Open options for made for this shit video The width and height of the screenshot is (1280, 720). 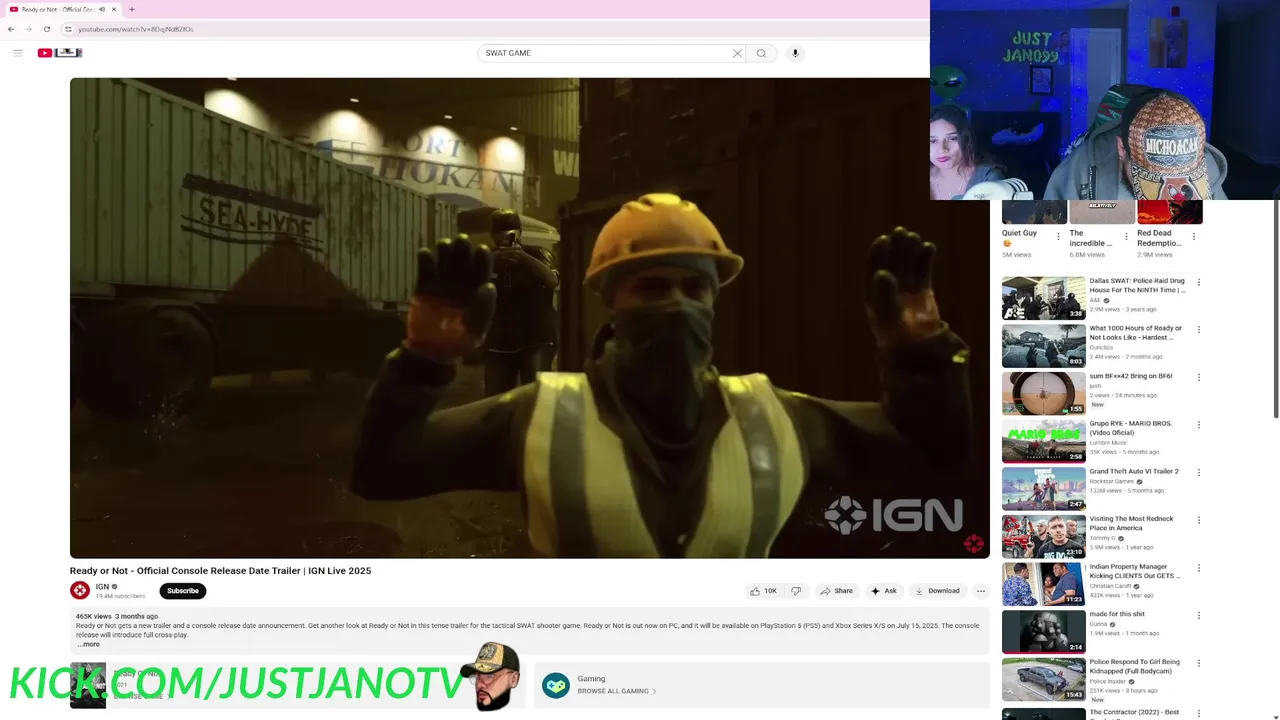1199,615
